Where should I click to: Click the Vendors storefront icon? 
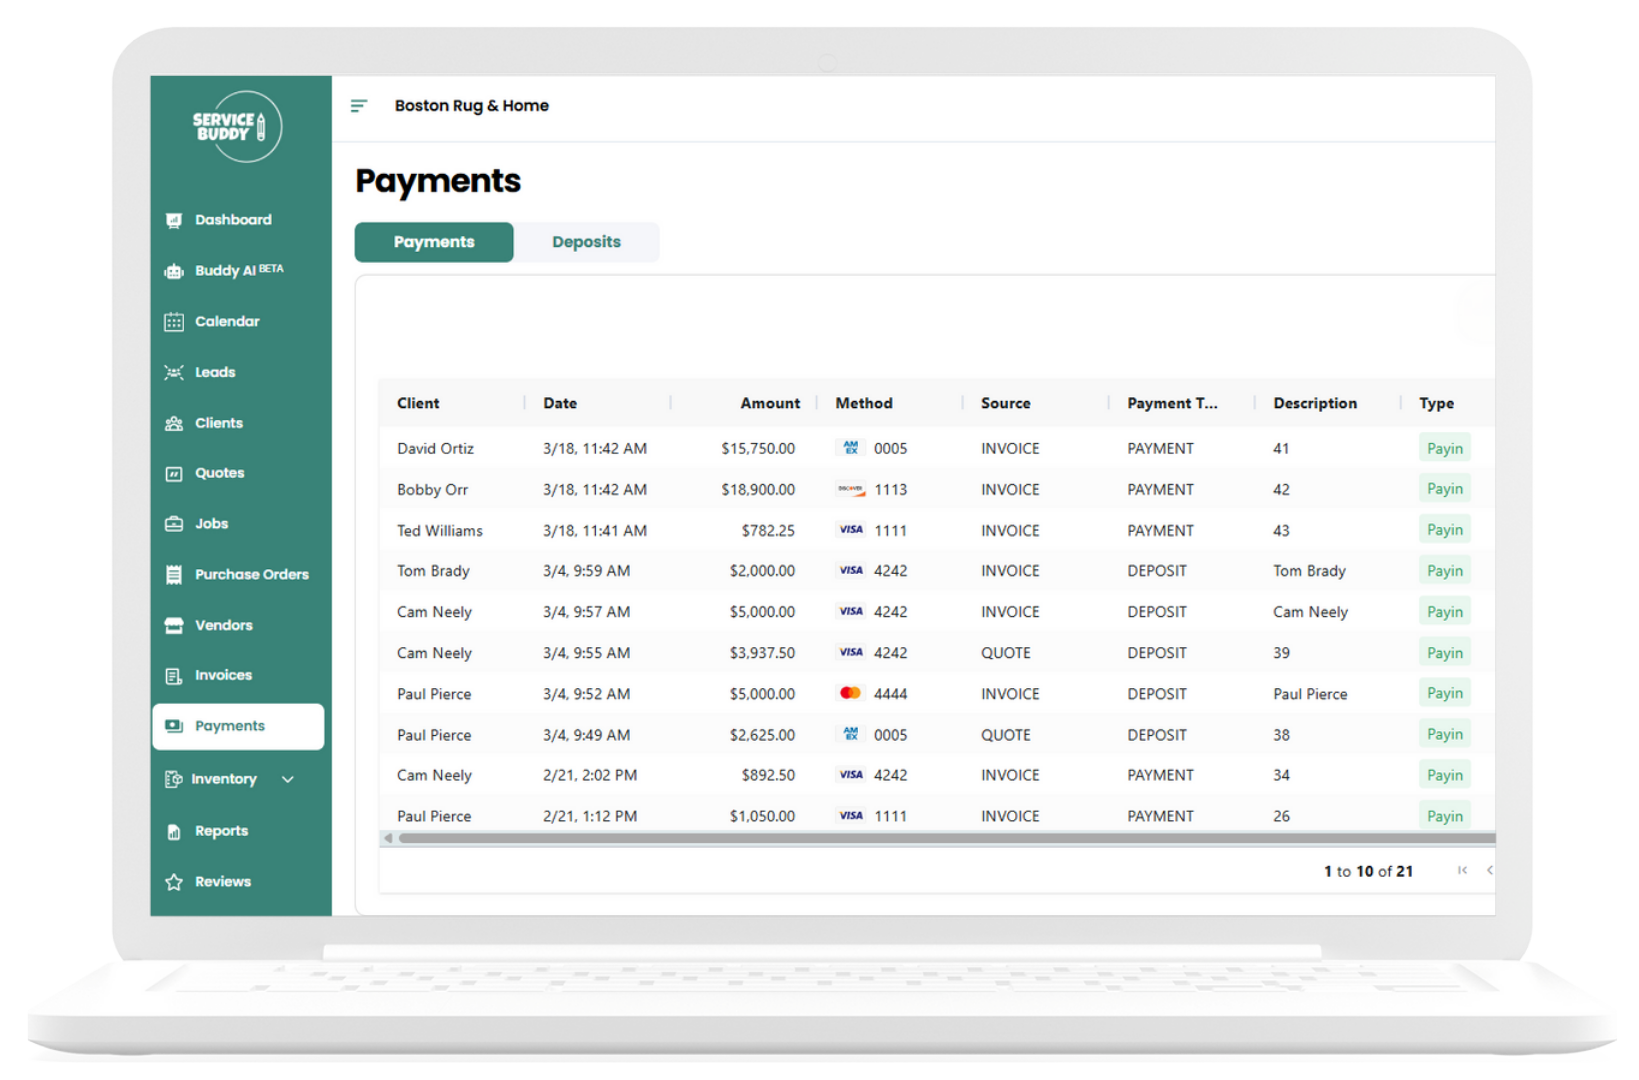point(174,626)
